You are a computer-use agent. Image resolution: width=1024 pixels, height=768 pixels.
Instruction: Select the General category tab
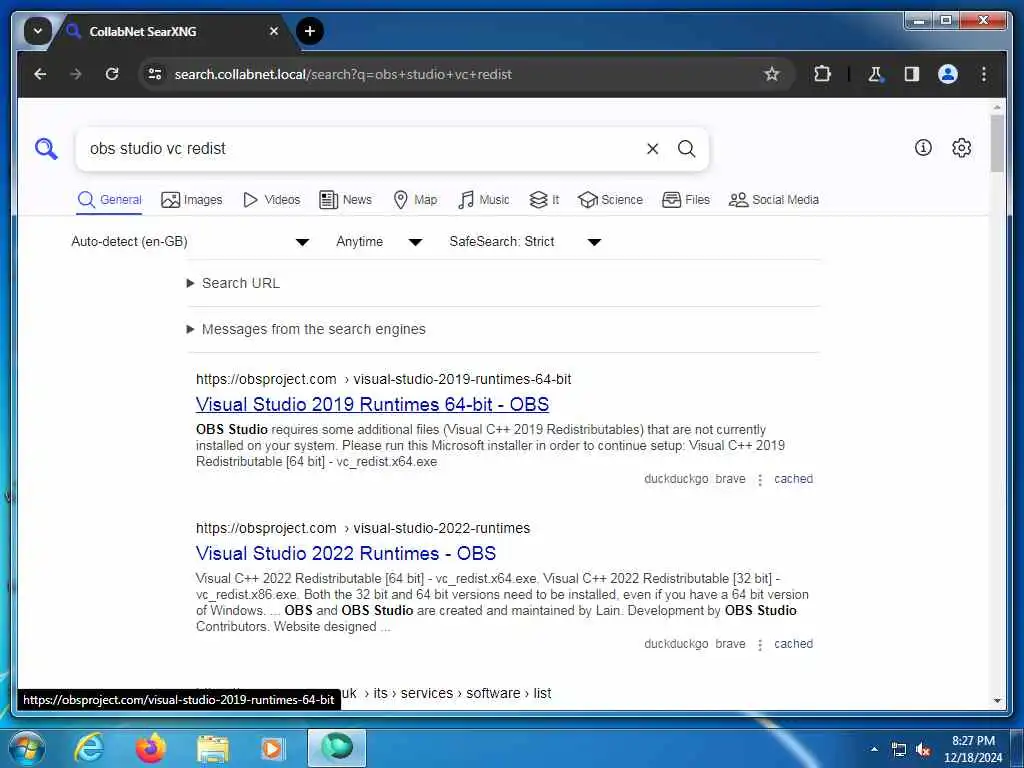pos(109,200)
